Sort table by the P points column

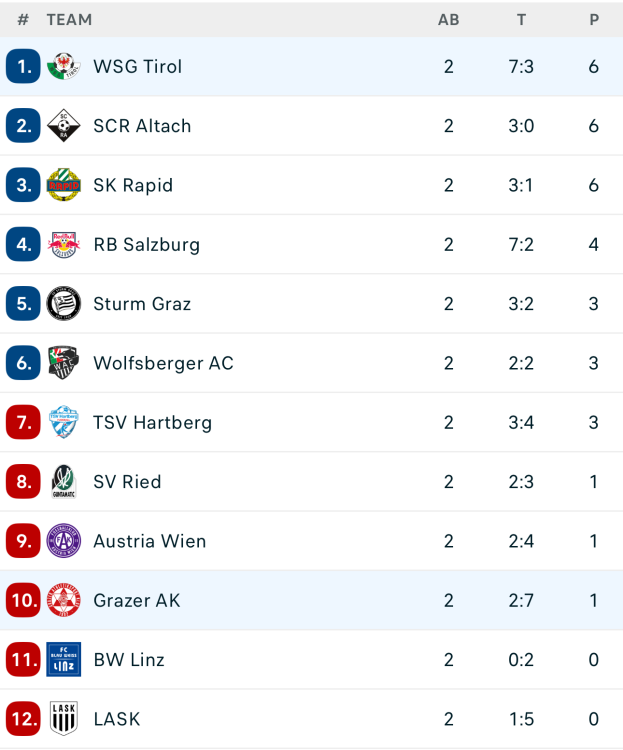coord(594,19)
